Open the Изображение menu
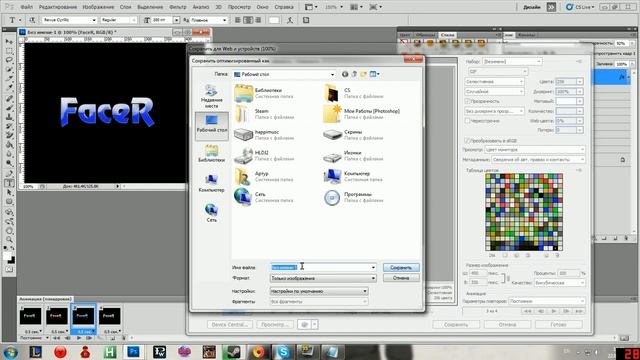The image size is (640, 360). (x=98, y=7)
